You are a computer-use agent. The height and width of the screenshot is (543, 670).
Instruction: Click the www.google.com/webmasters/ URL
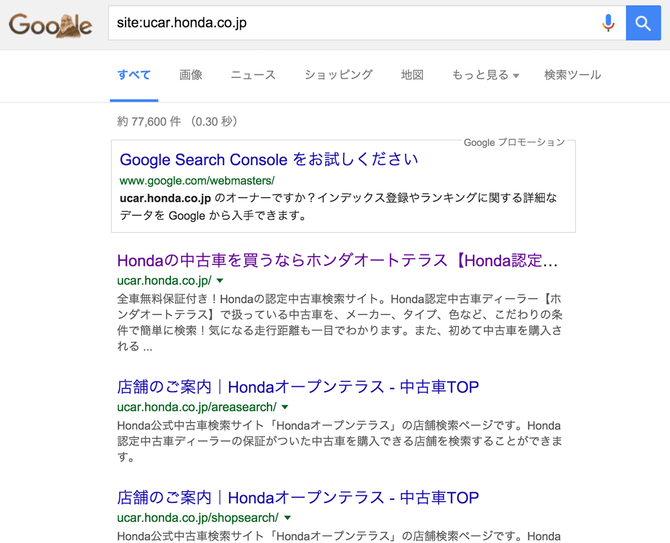point(197,181)
